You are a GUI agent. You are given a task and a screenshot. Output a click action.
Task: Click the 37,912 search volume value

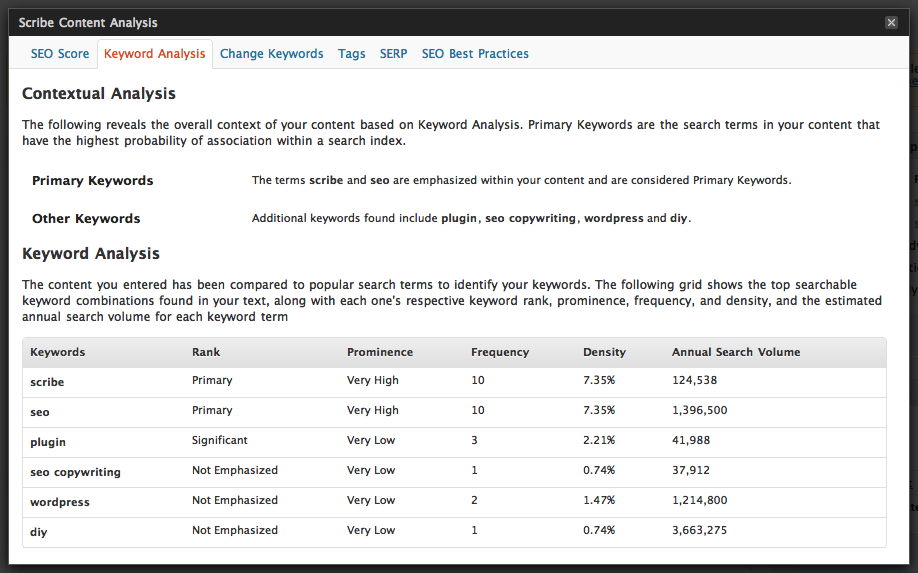click(x=691, y=470)
